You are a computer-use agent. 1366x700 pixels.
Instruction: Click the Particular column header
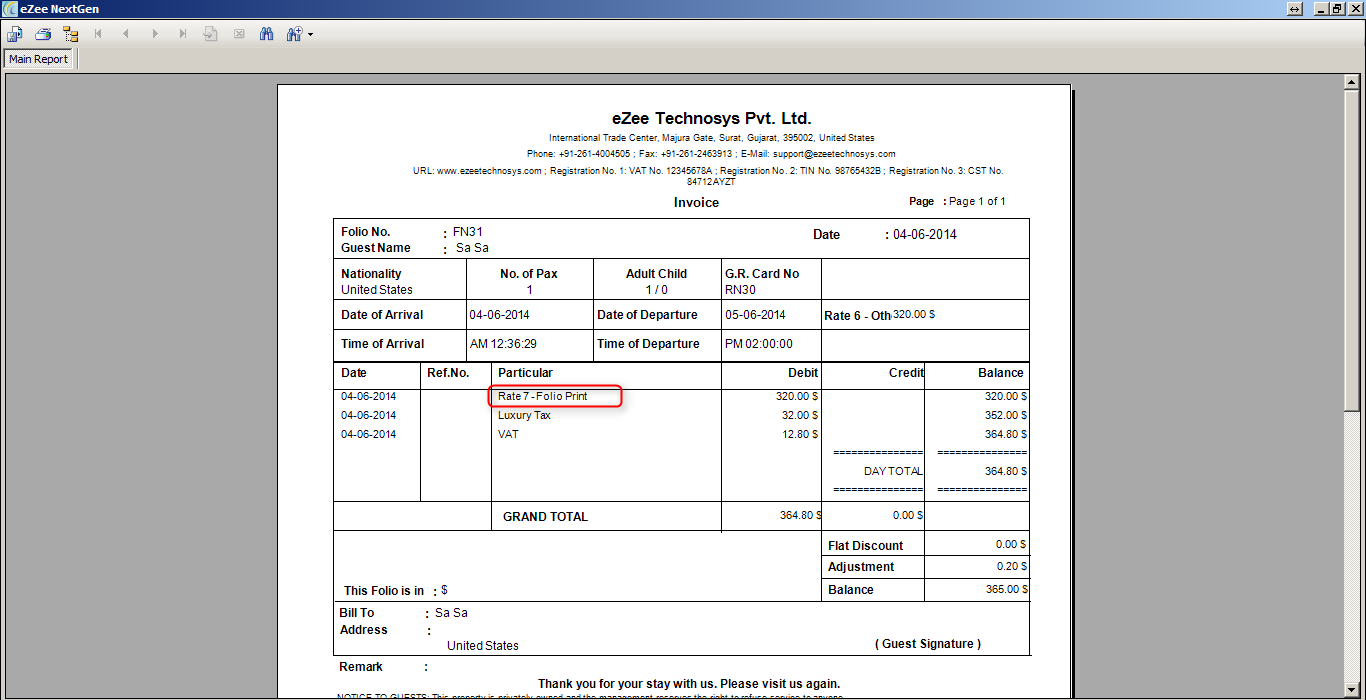pos(525,372)
